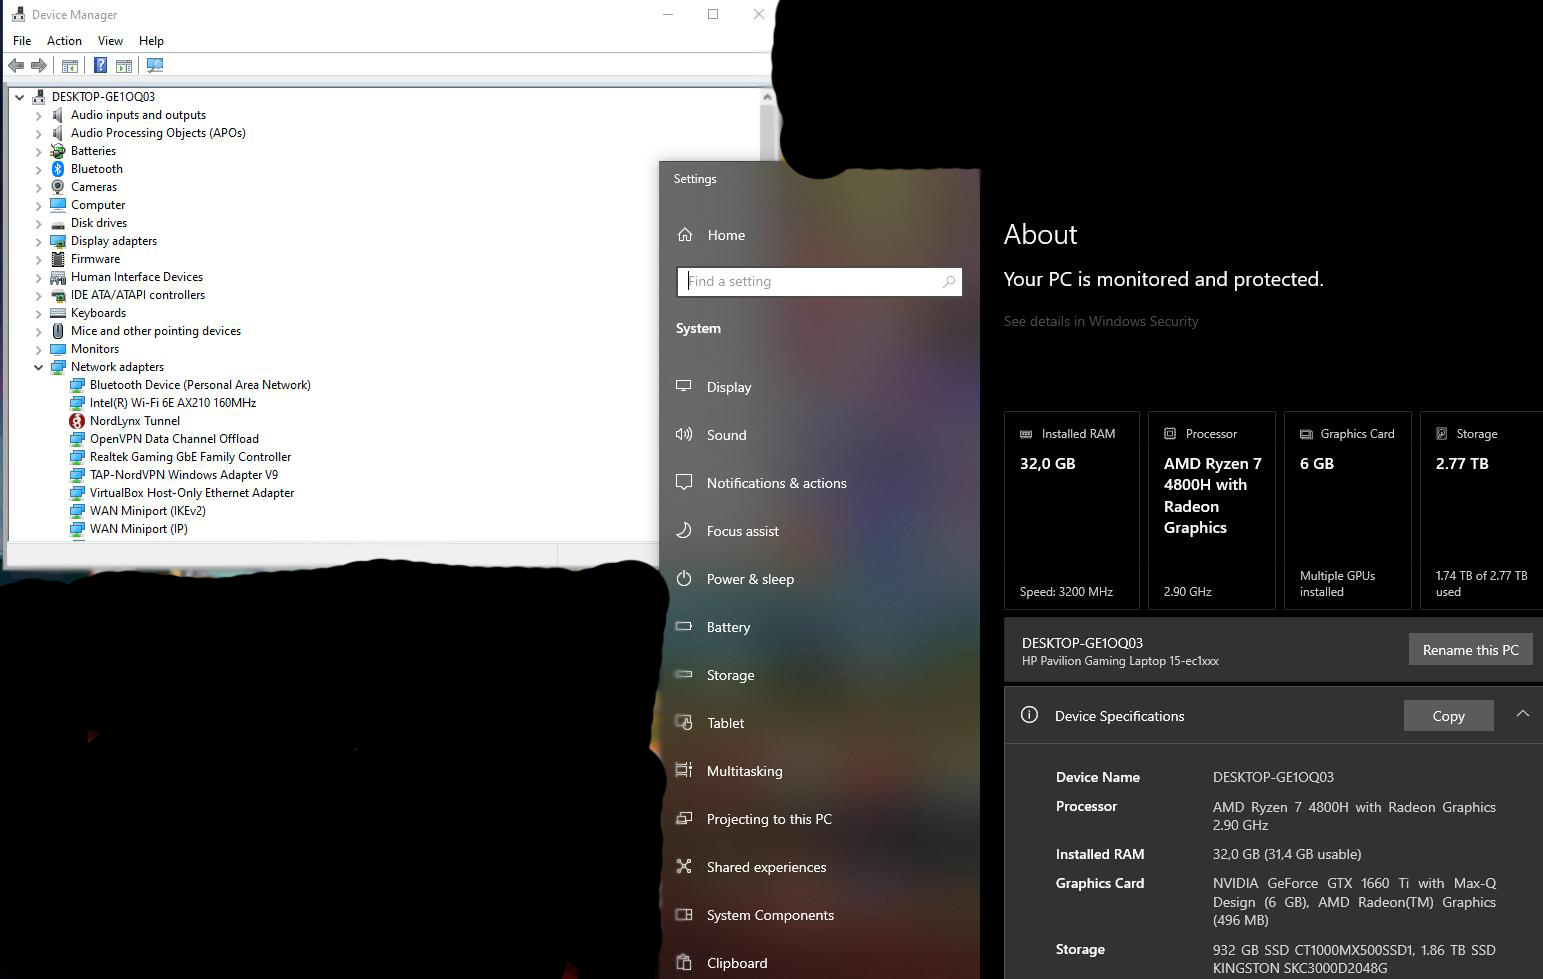The image size is (1543, 979).
Task: Collapse the Device Specifications section chevron
Action: pos(1522,714)
